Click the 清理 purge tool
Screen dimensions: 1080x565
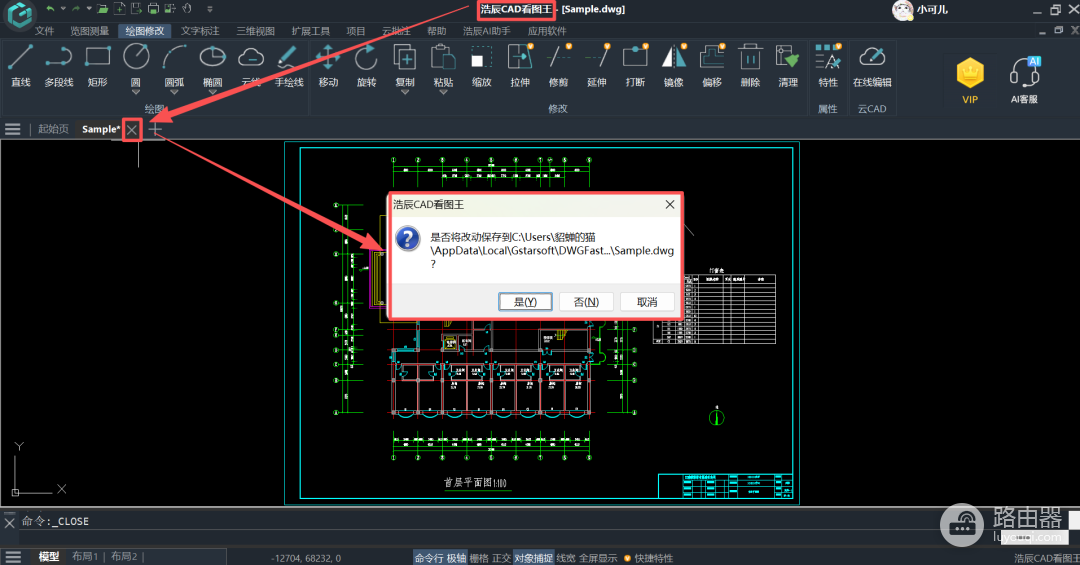point(788,66)
